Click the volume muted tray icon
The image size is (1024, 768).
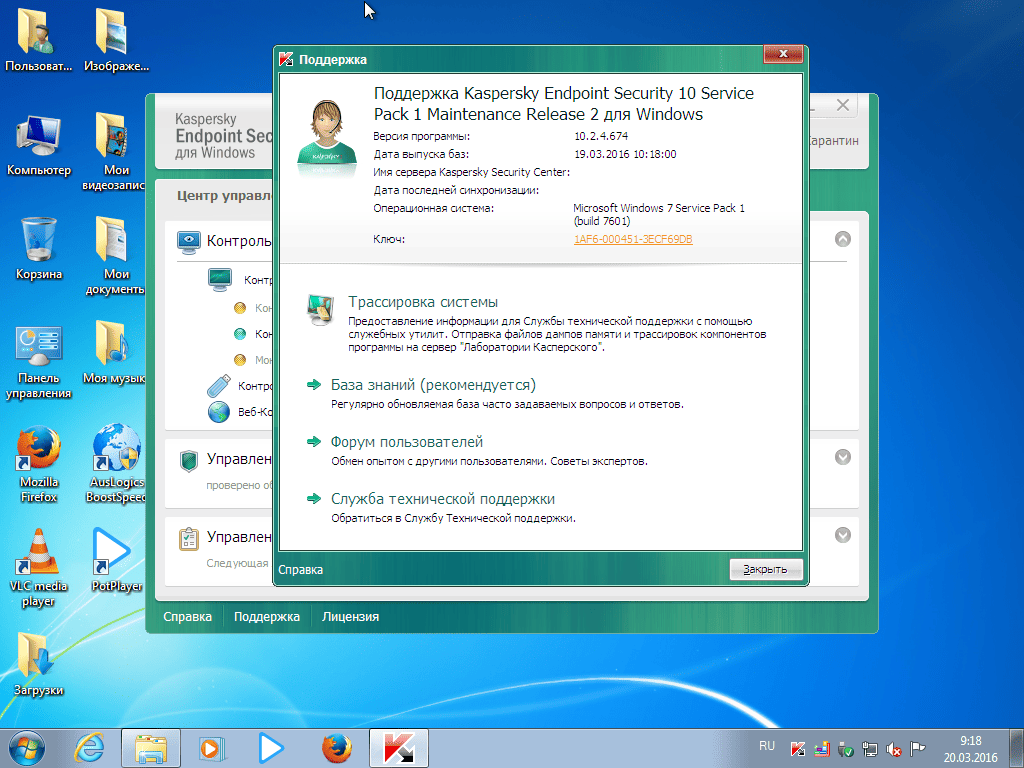(893, 749)
